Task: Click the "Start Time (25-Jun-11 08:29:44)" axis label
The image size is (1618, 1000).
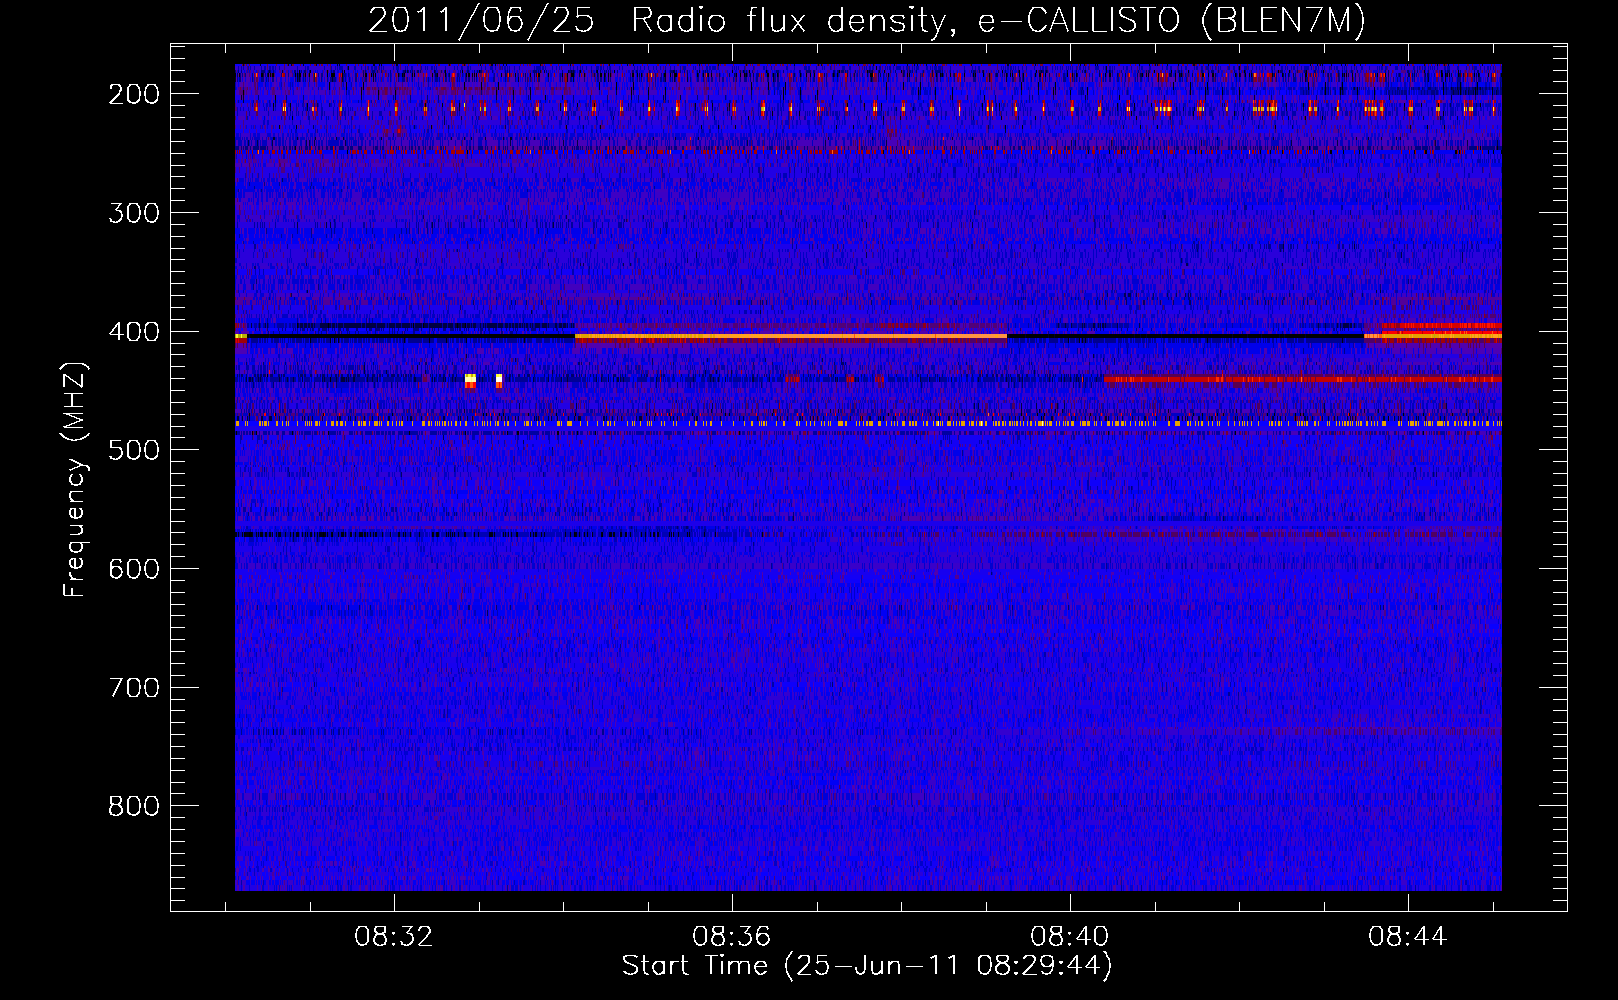Action: click(x=867, y=966)
